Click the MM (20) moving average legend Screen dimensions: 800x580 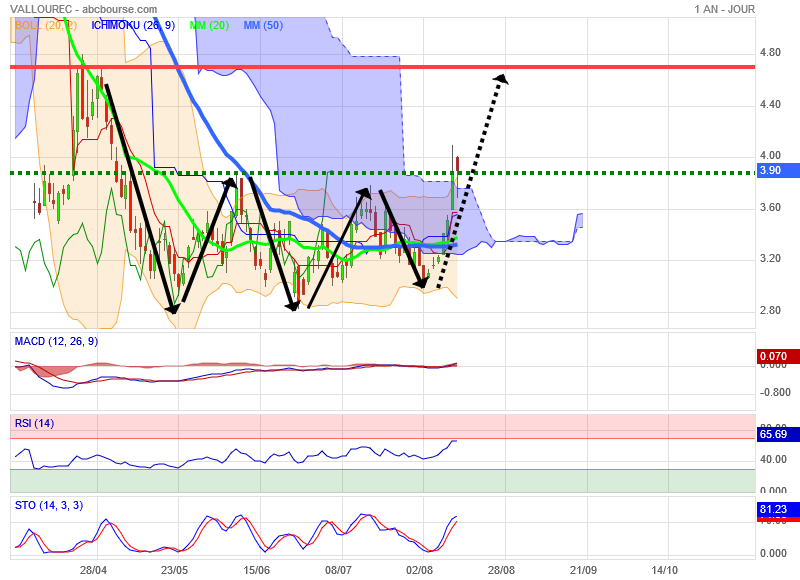pos(209,26)
